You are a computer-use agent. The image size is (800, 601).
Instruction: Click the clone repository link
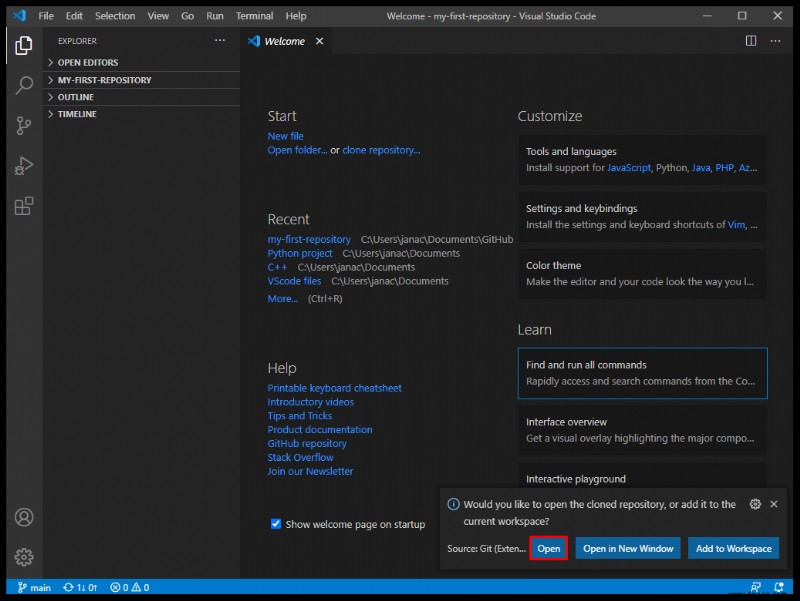(x=381, y=150)
